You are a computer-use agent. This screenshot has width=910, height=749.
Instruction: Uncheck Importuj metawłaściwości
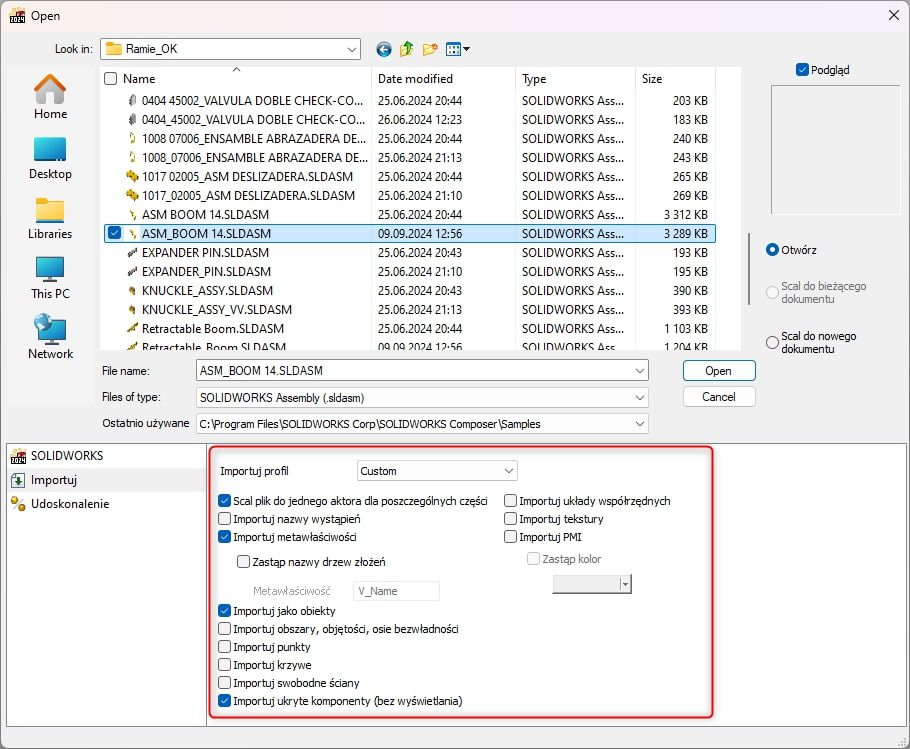[x=225, y=537]
